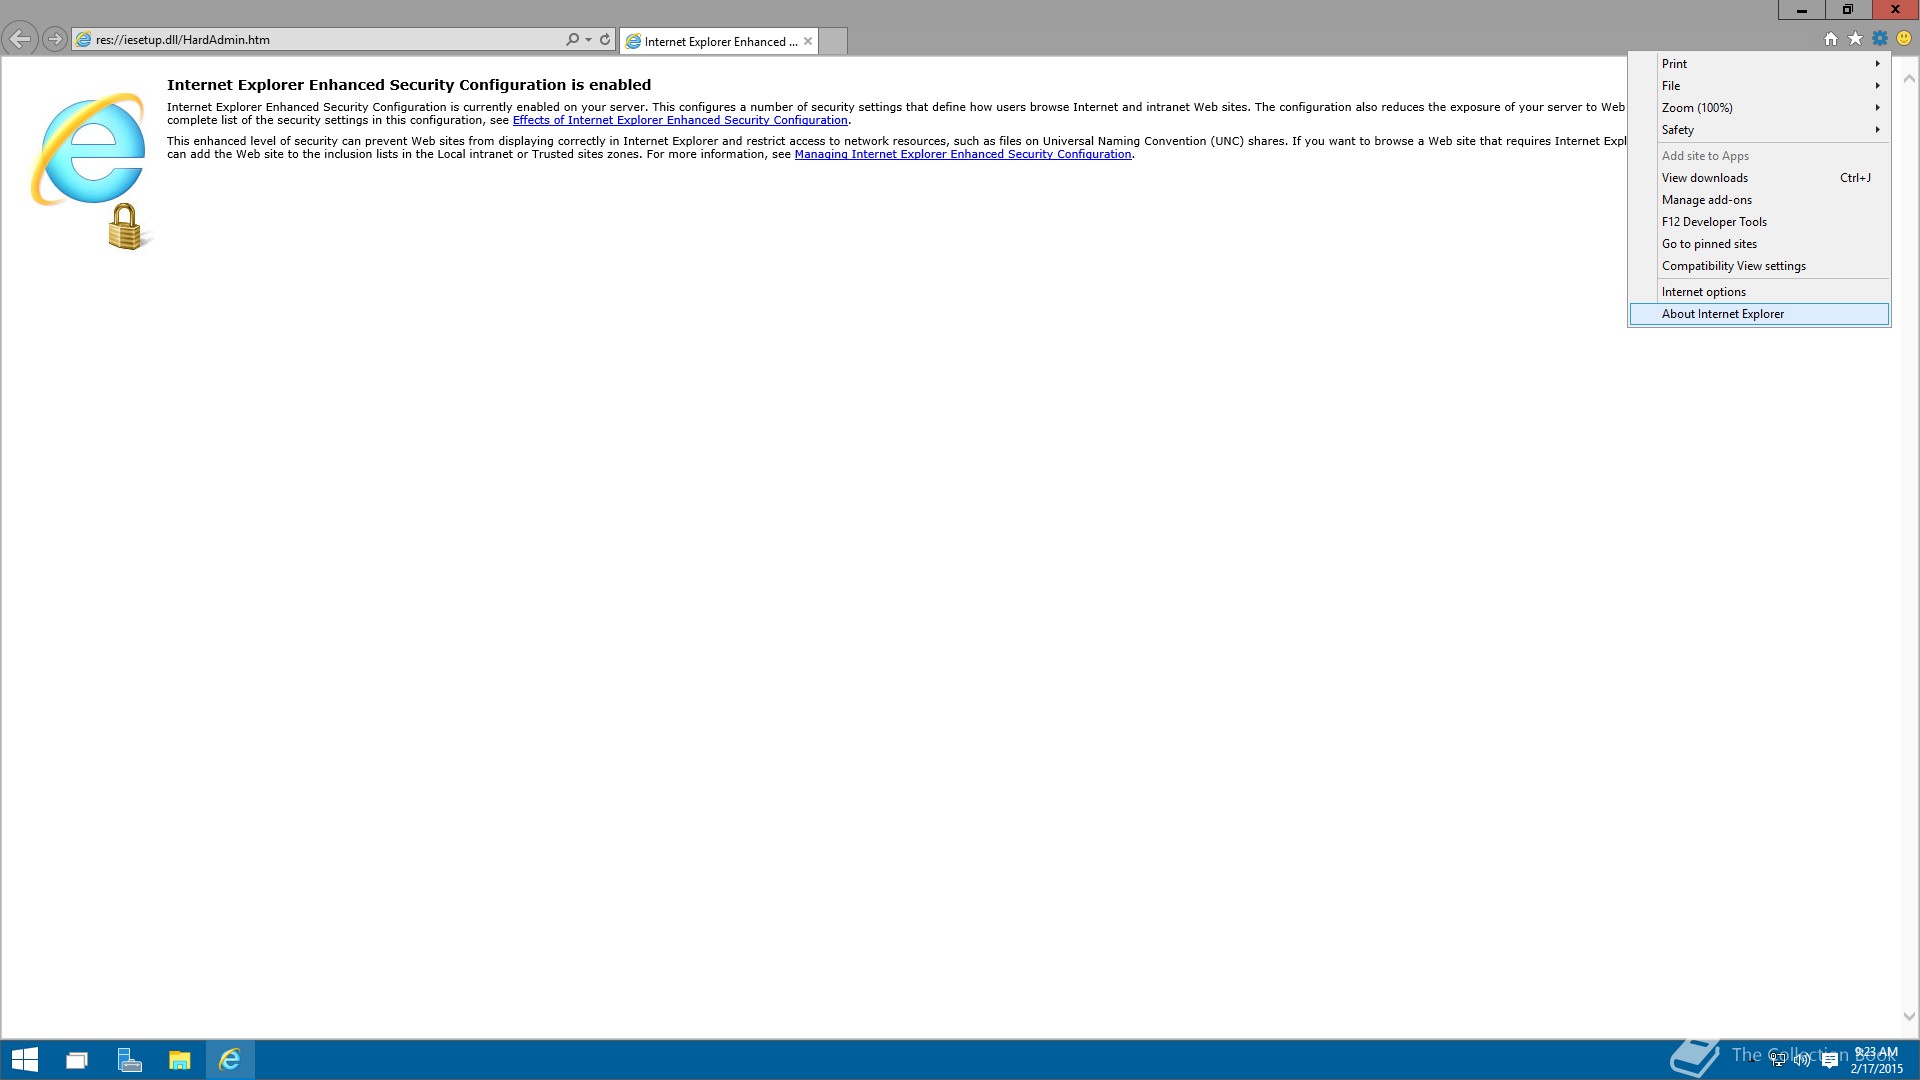
Task: Restore down the Internet Explorer window
Action: click(1848, 10)
